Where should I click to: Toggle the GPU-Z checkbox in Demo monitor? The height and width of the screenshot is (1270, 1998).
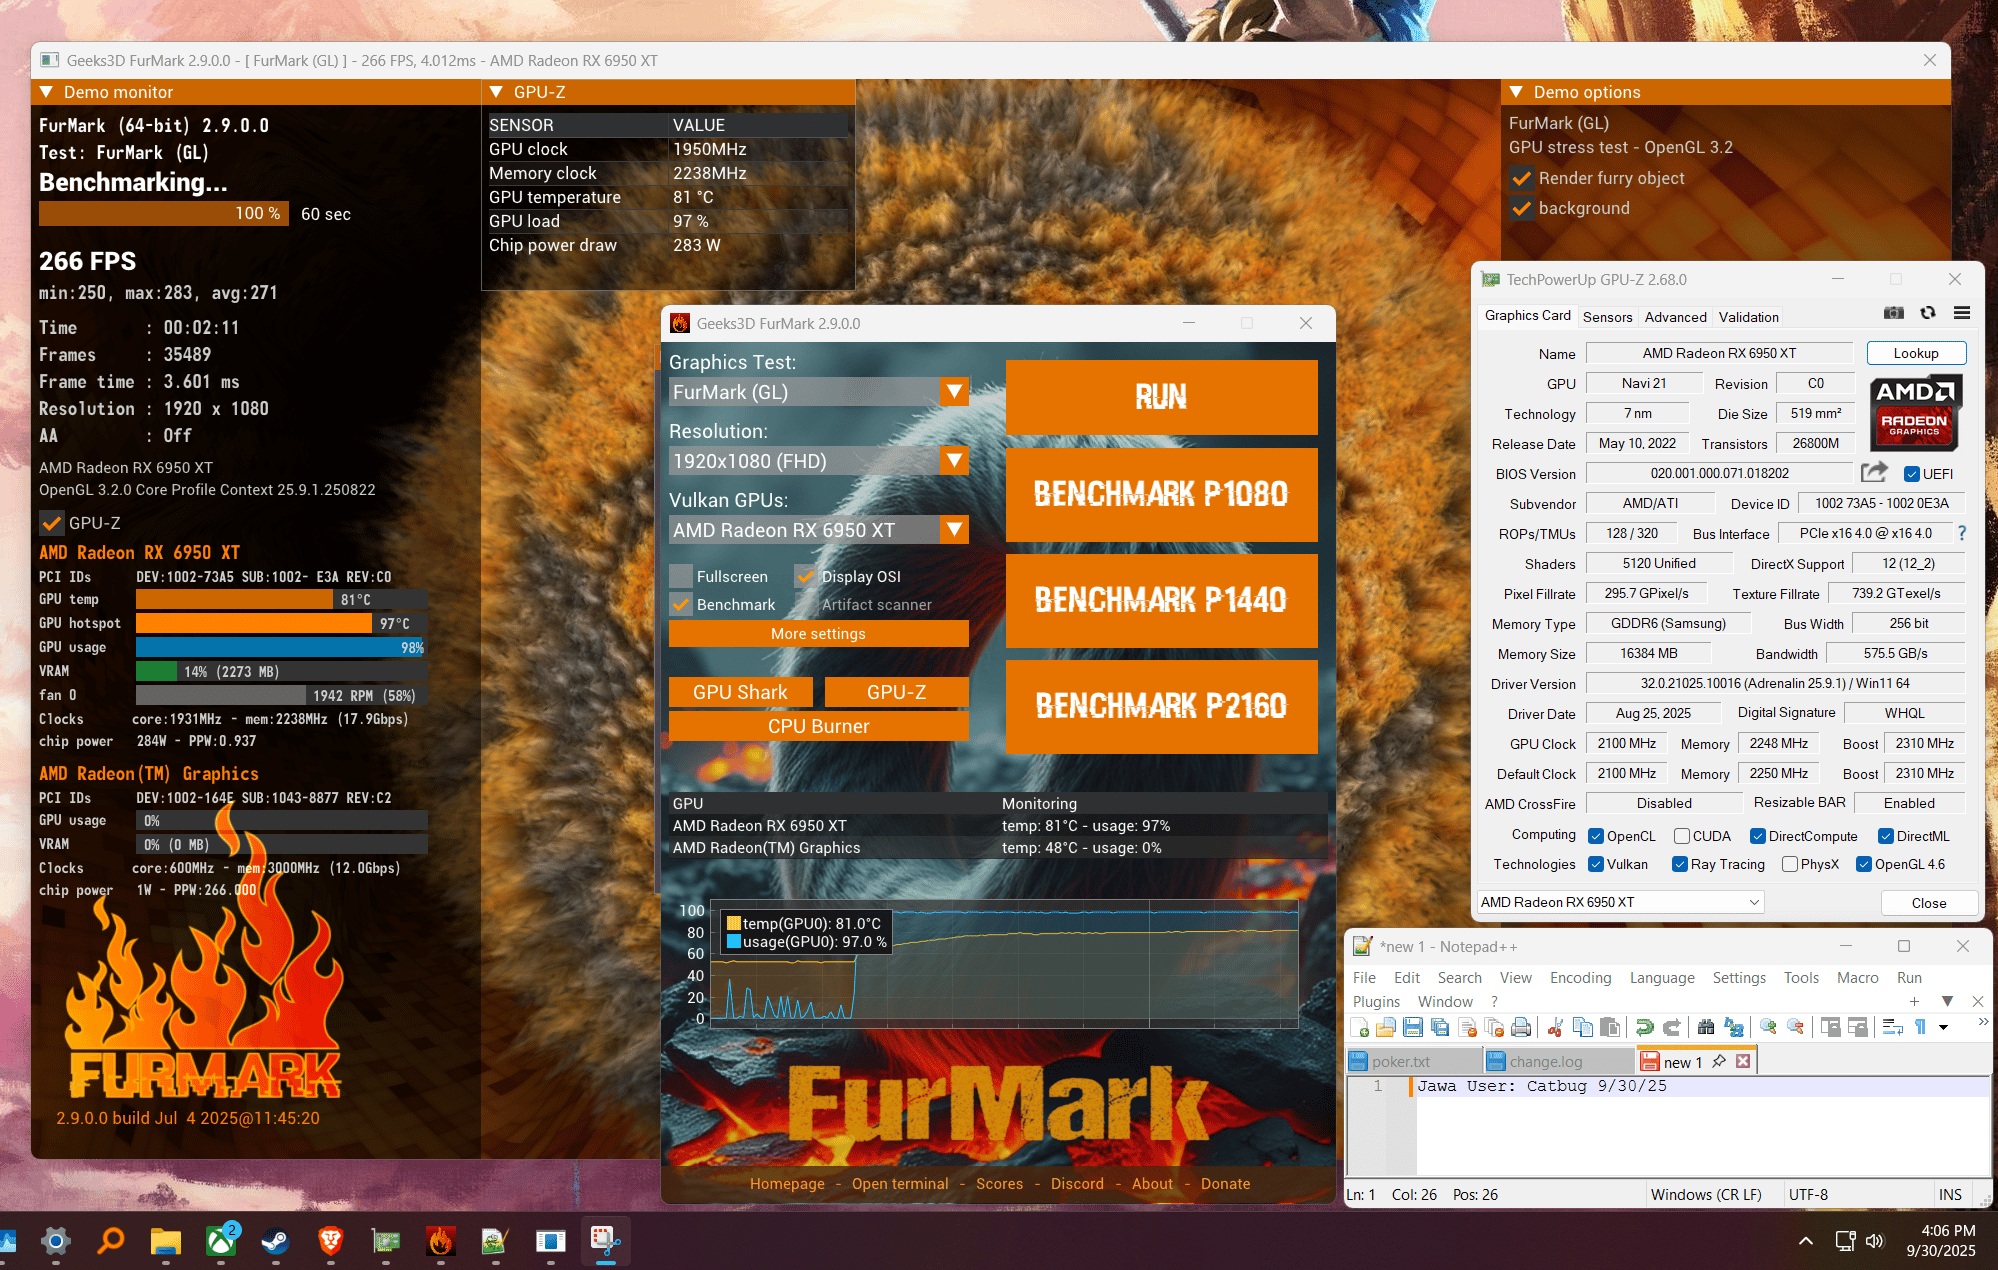(51, 523)
